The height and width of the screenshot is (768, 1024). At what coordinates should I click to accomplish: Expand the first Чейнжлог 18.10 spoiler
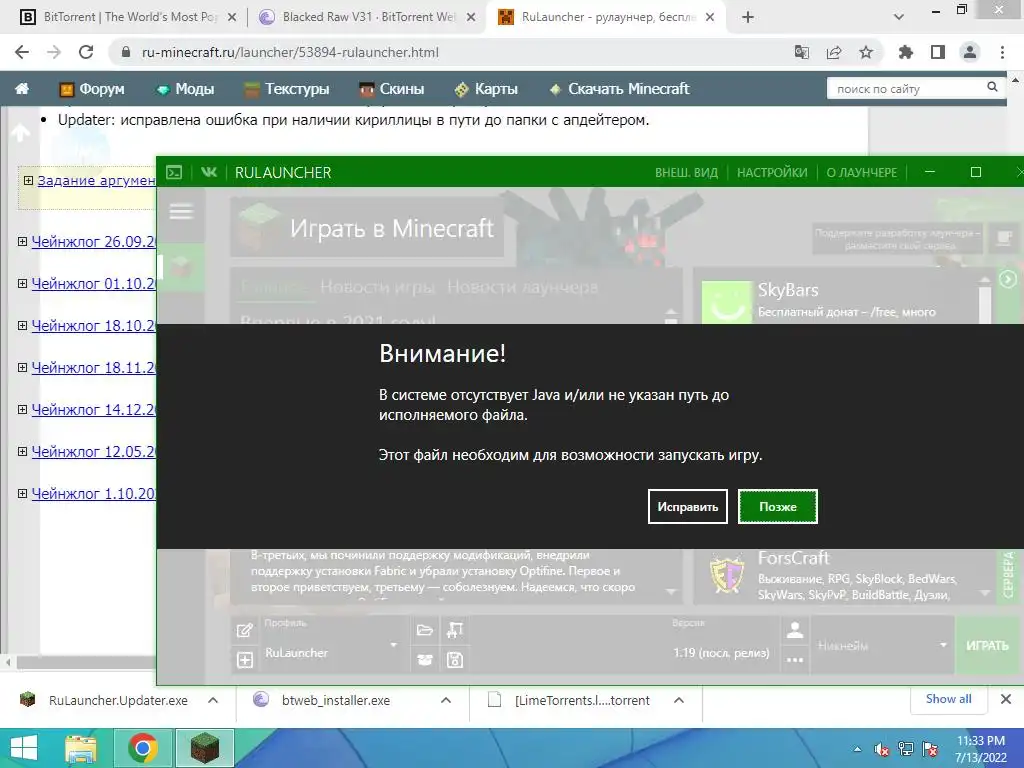click(x=22, y=325)
